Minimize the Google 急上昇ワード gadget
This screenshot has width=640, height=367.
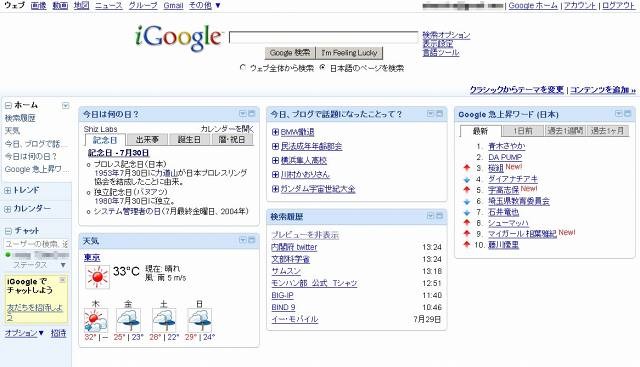[x=628, y=114]
